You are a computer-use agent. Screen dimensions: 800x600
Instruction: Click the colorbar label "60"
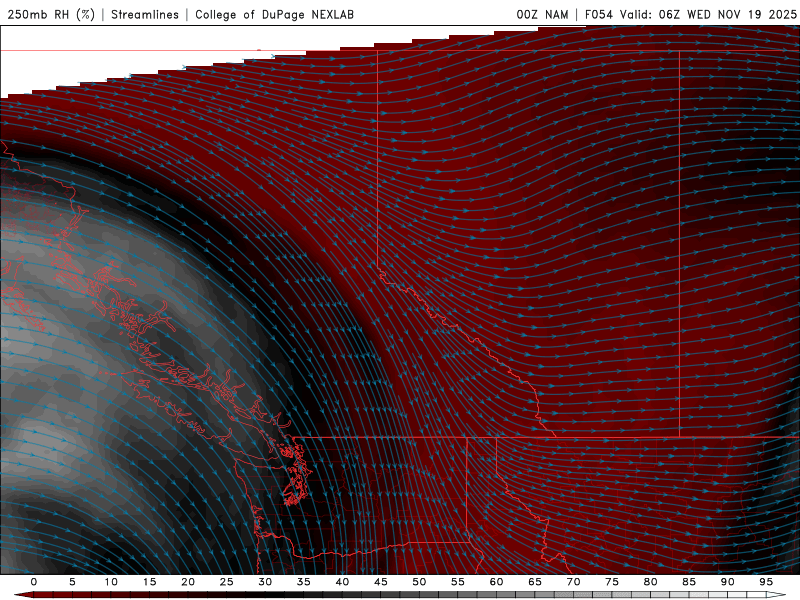[x=496, y=582]
